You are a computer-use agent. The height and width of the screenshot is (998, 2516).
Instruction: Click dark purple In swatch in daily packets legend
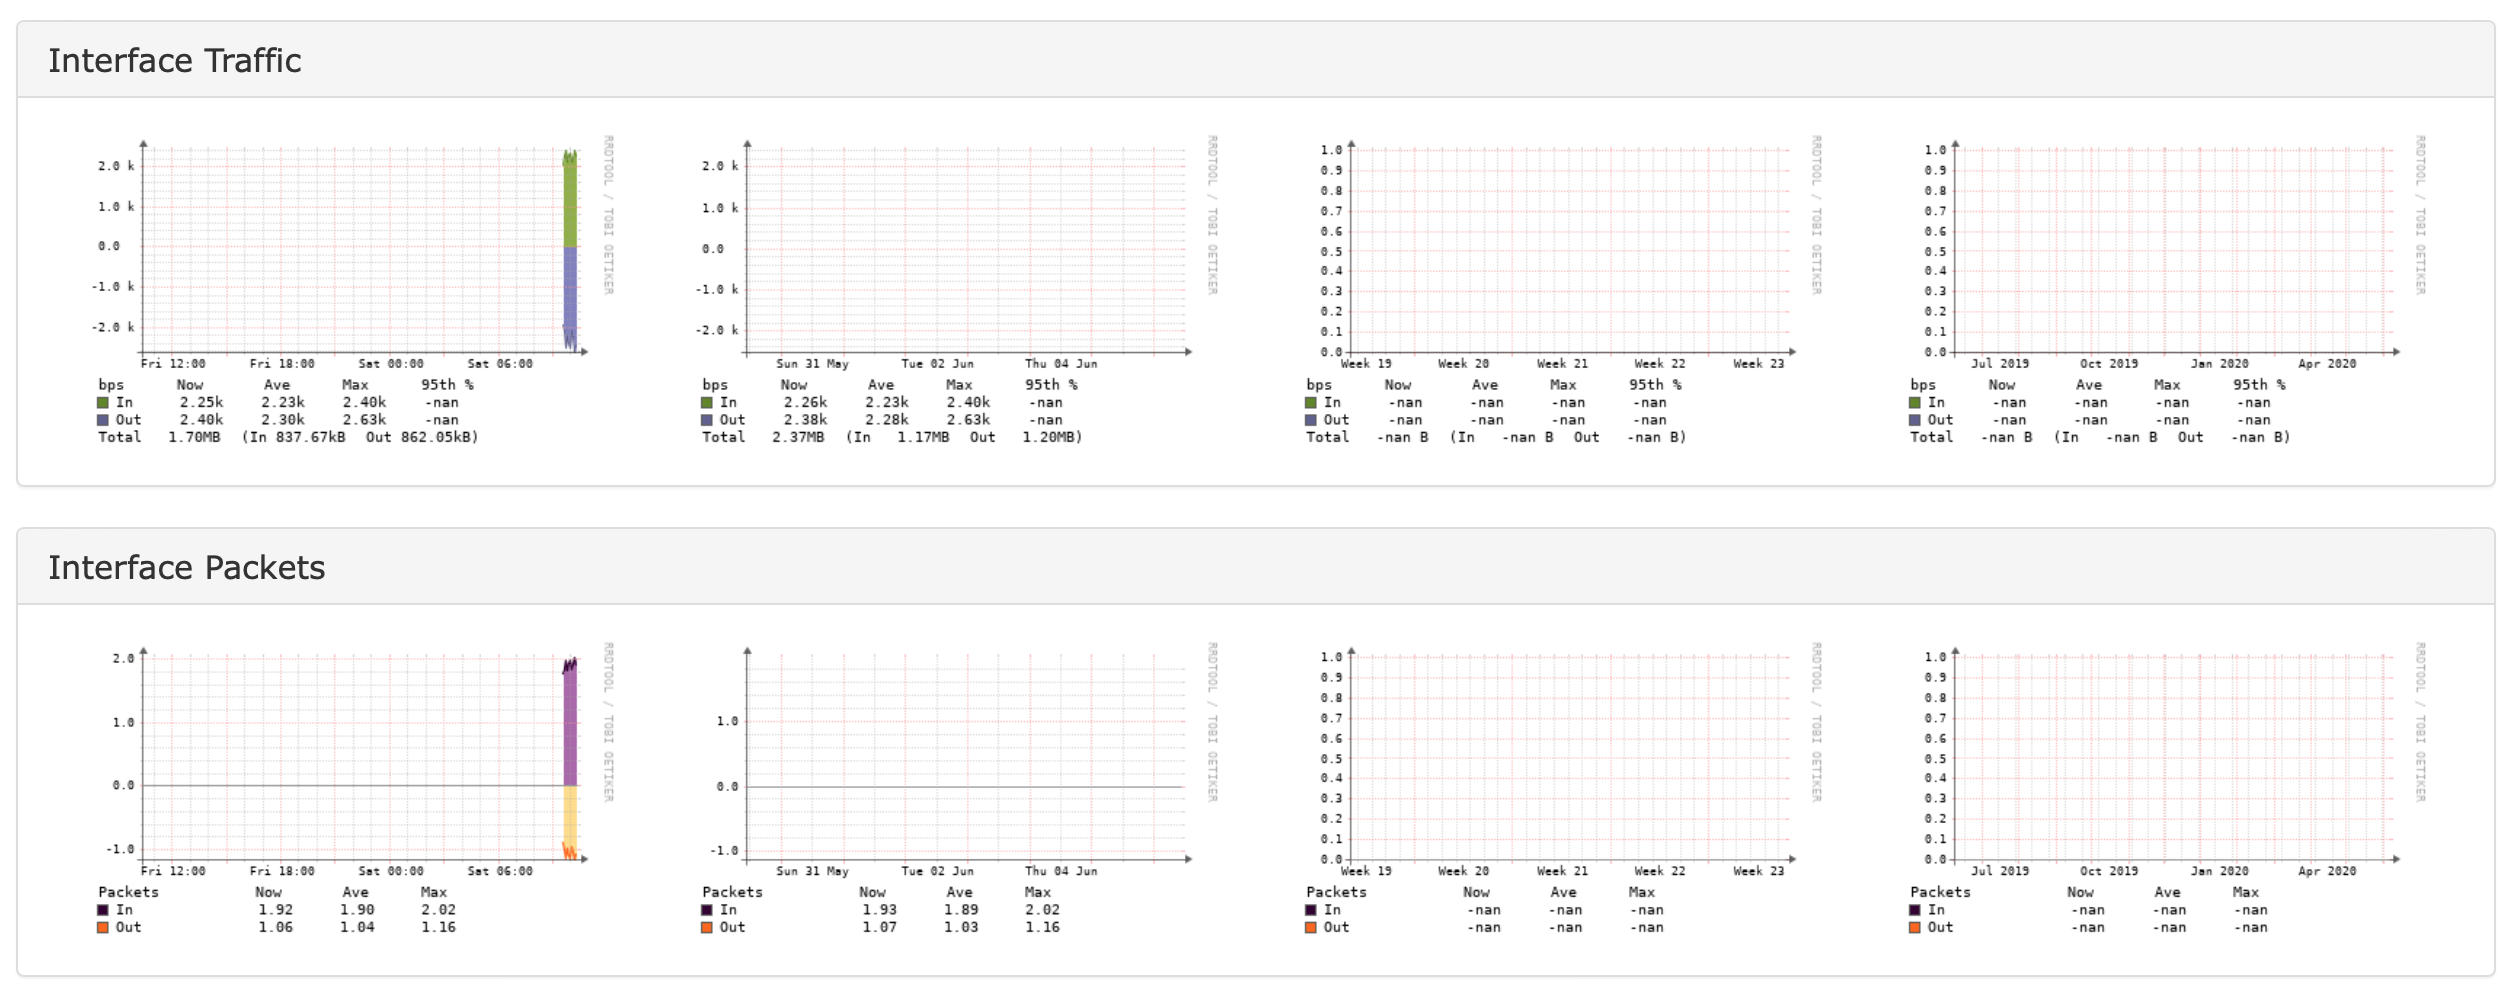(x=103, y=910)
